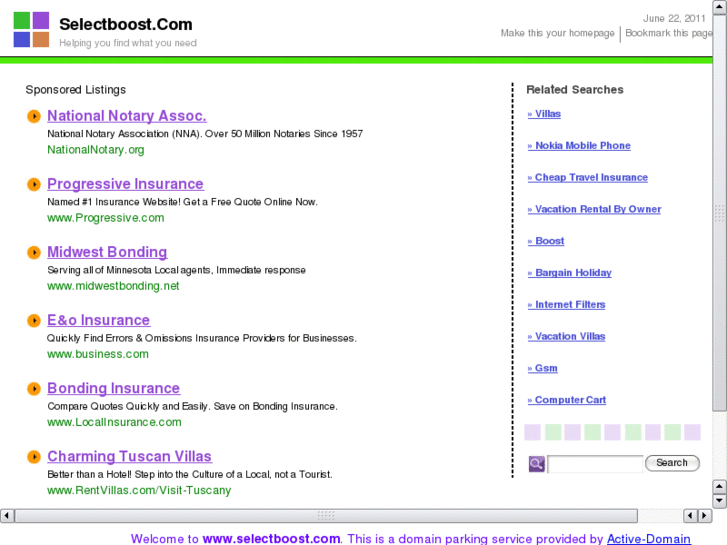Visit www.business.com green URL
Viewport: 727px width, 545px height.
pyautogui.click(x=98, y=354)
